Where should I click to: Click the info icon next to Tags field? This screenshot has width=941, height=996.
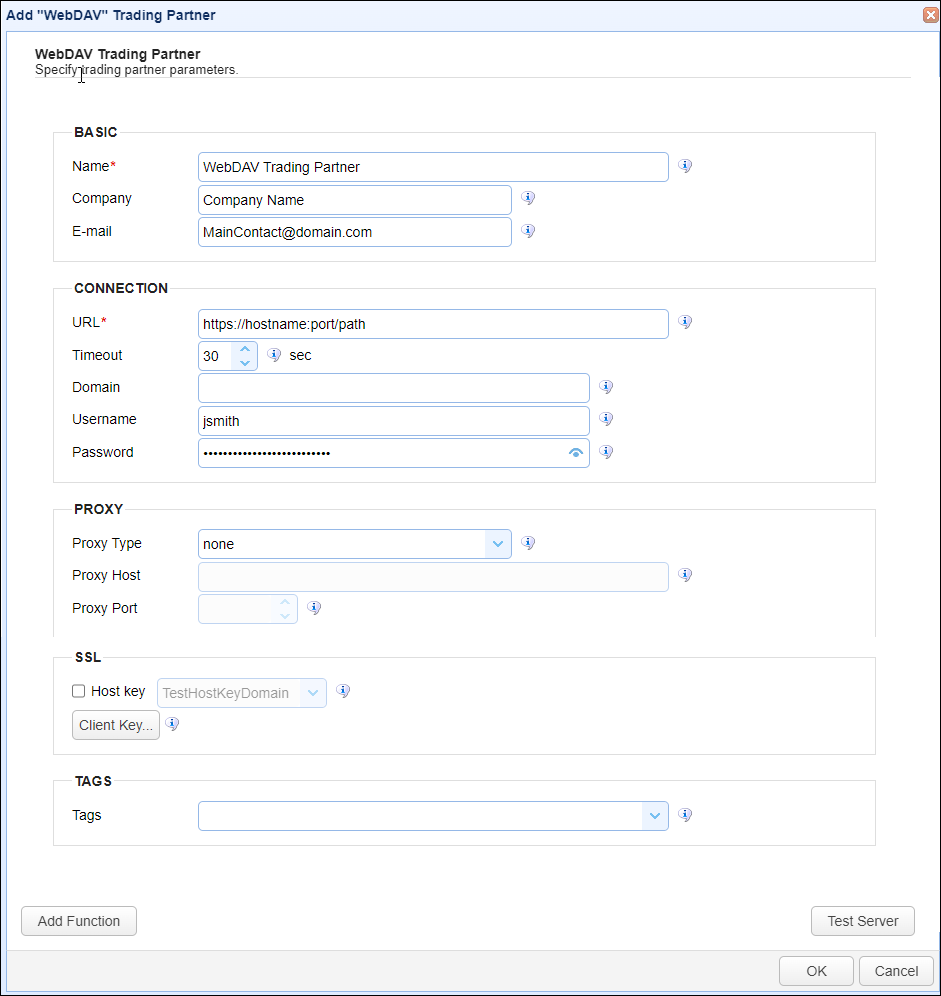pyautogui.click(x=684, y=815)
